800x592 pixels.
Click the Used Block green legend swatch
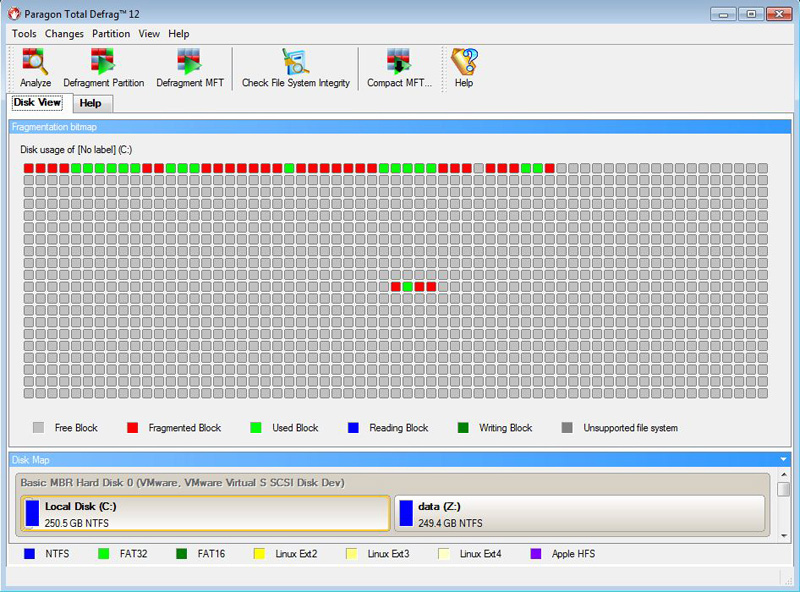256,428
